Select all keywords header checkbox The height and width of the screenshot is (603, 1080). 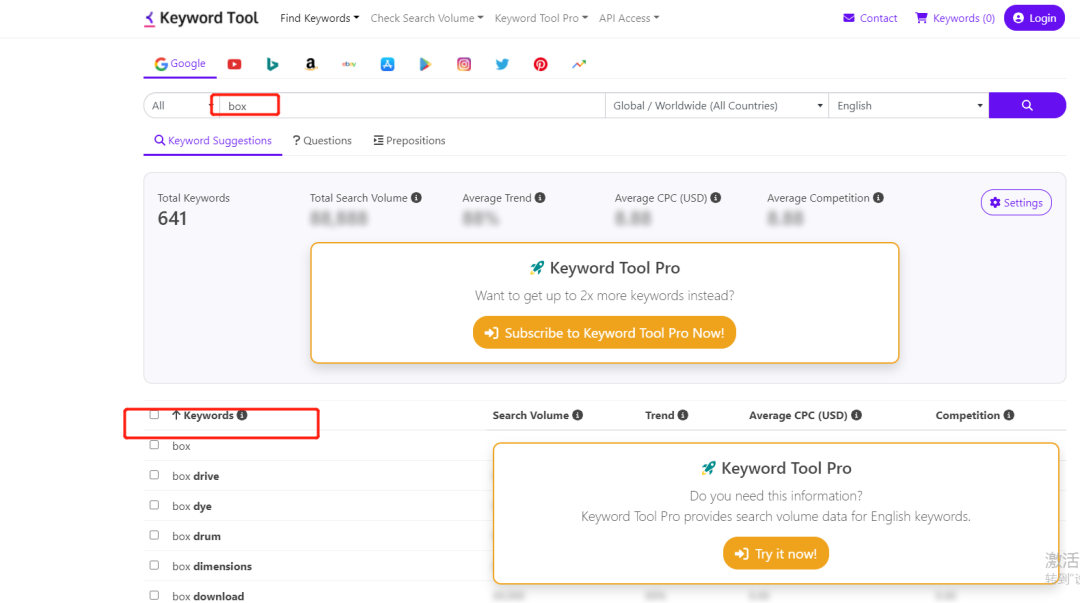click(x=154, y=415)
